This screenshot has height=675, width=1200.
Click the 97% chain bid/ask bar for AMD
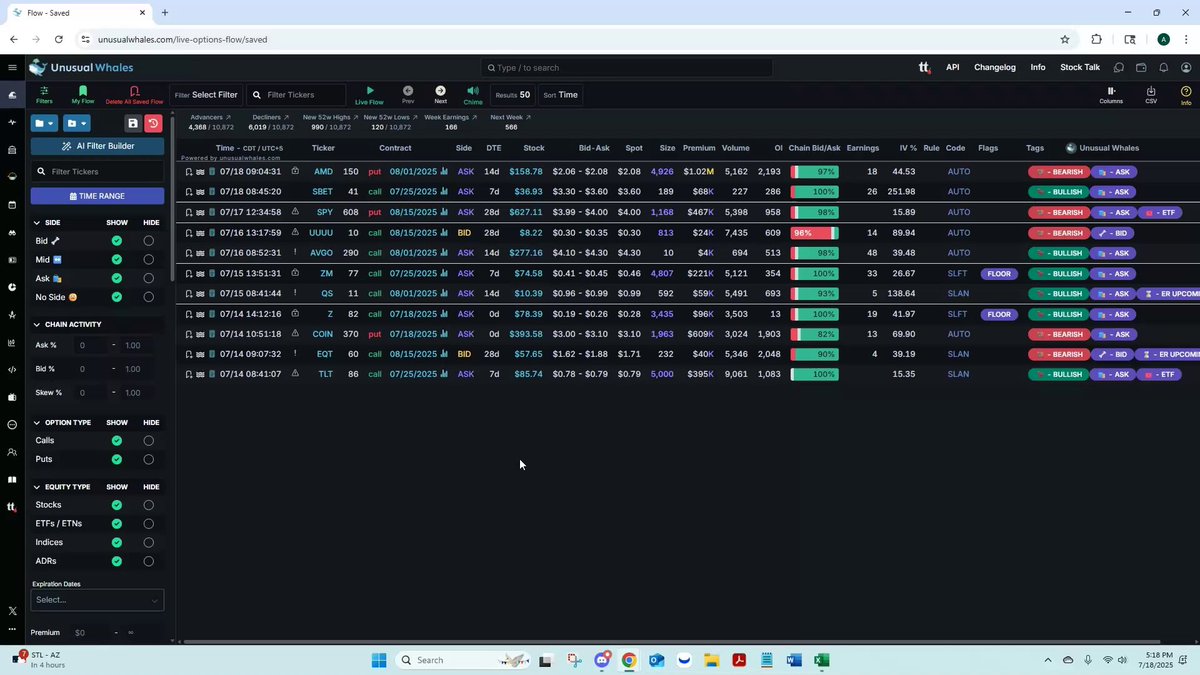[815, 172]
